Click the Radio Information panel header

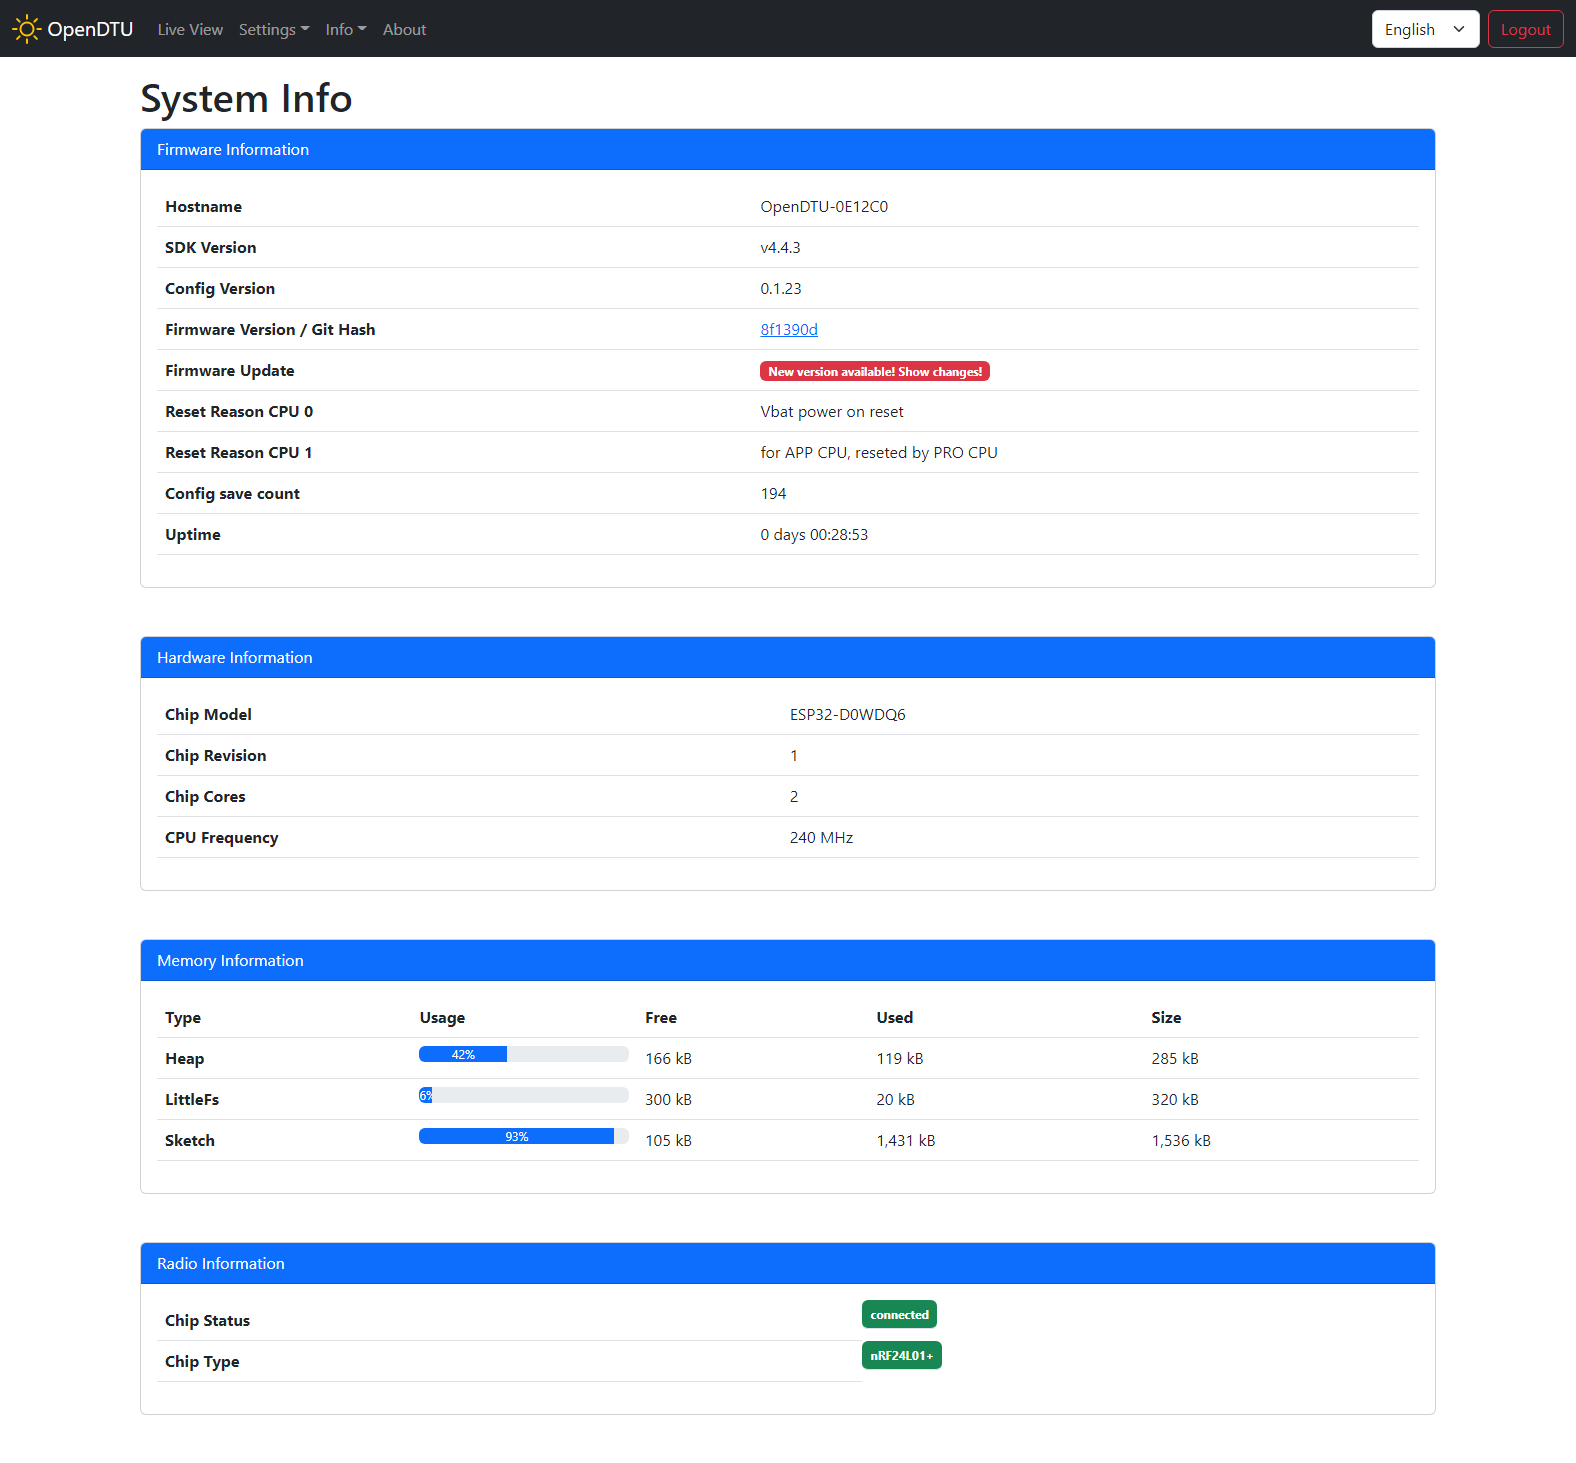787,1264
